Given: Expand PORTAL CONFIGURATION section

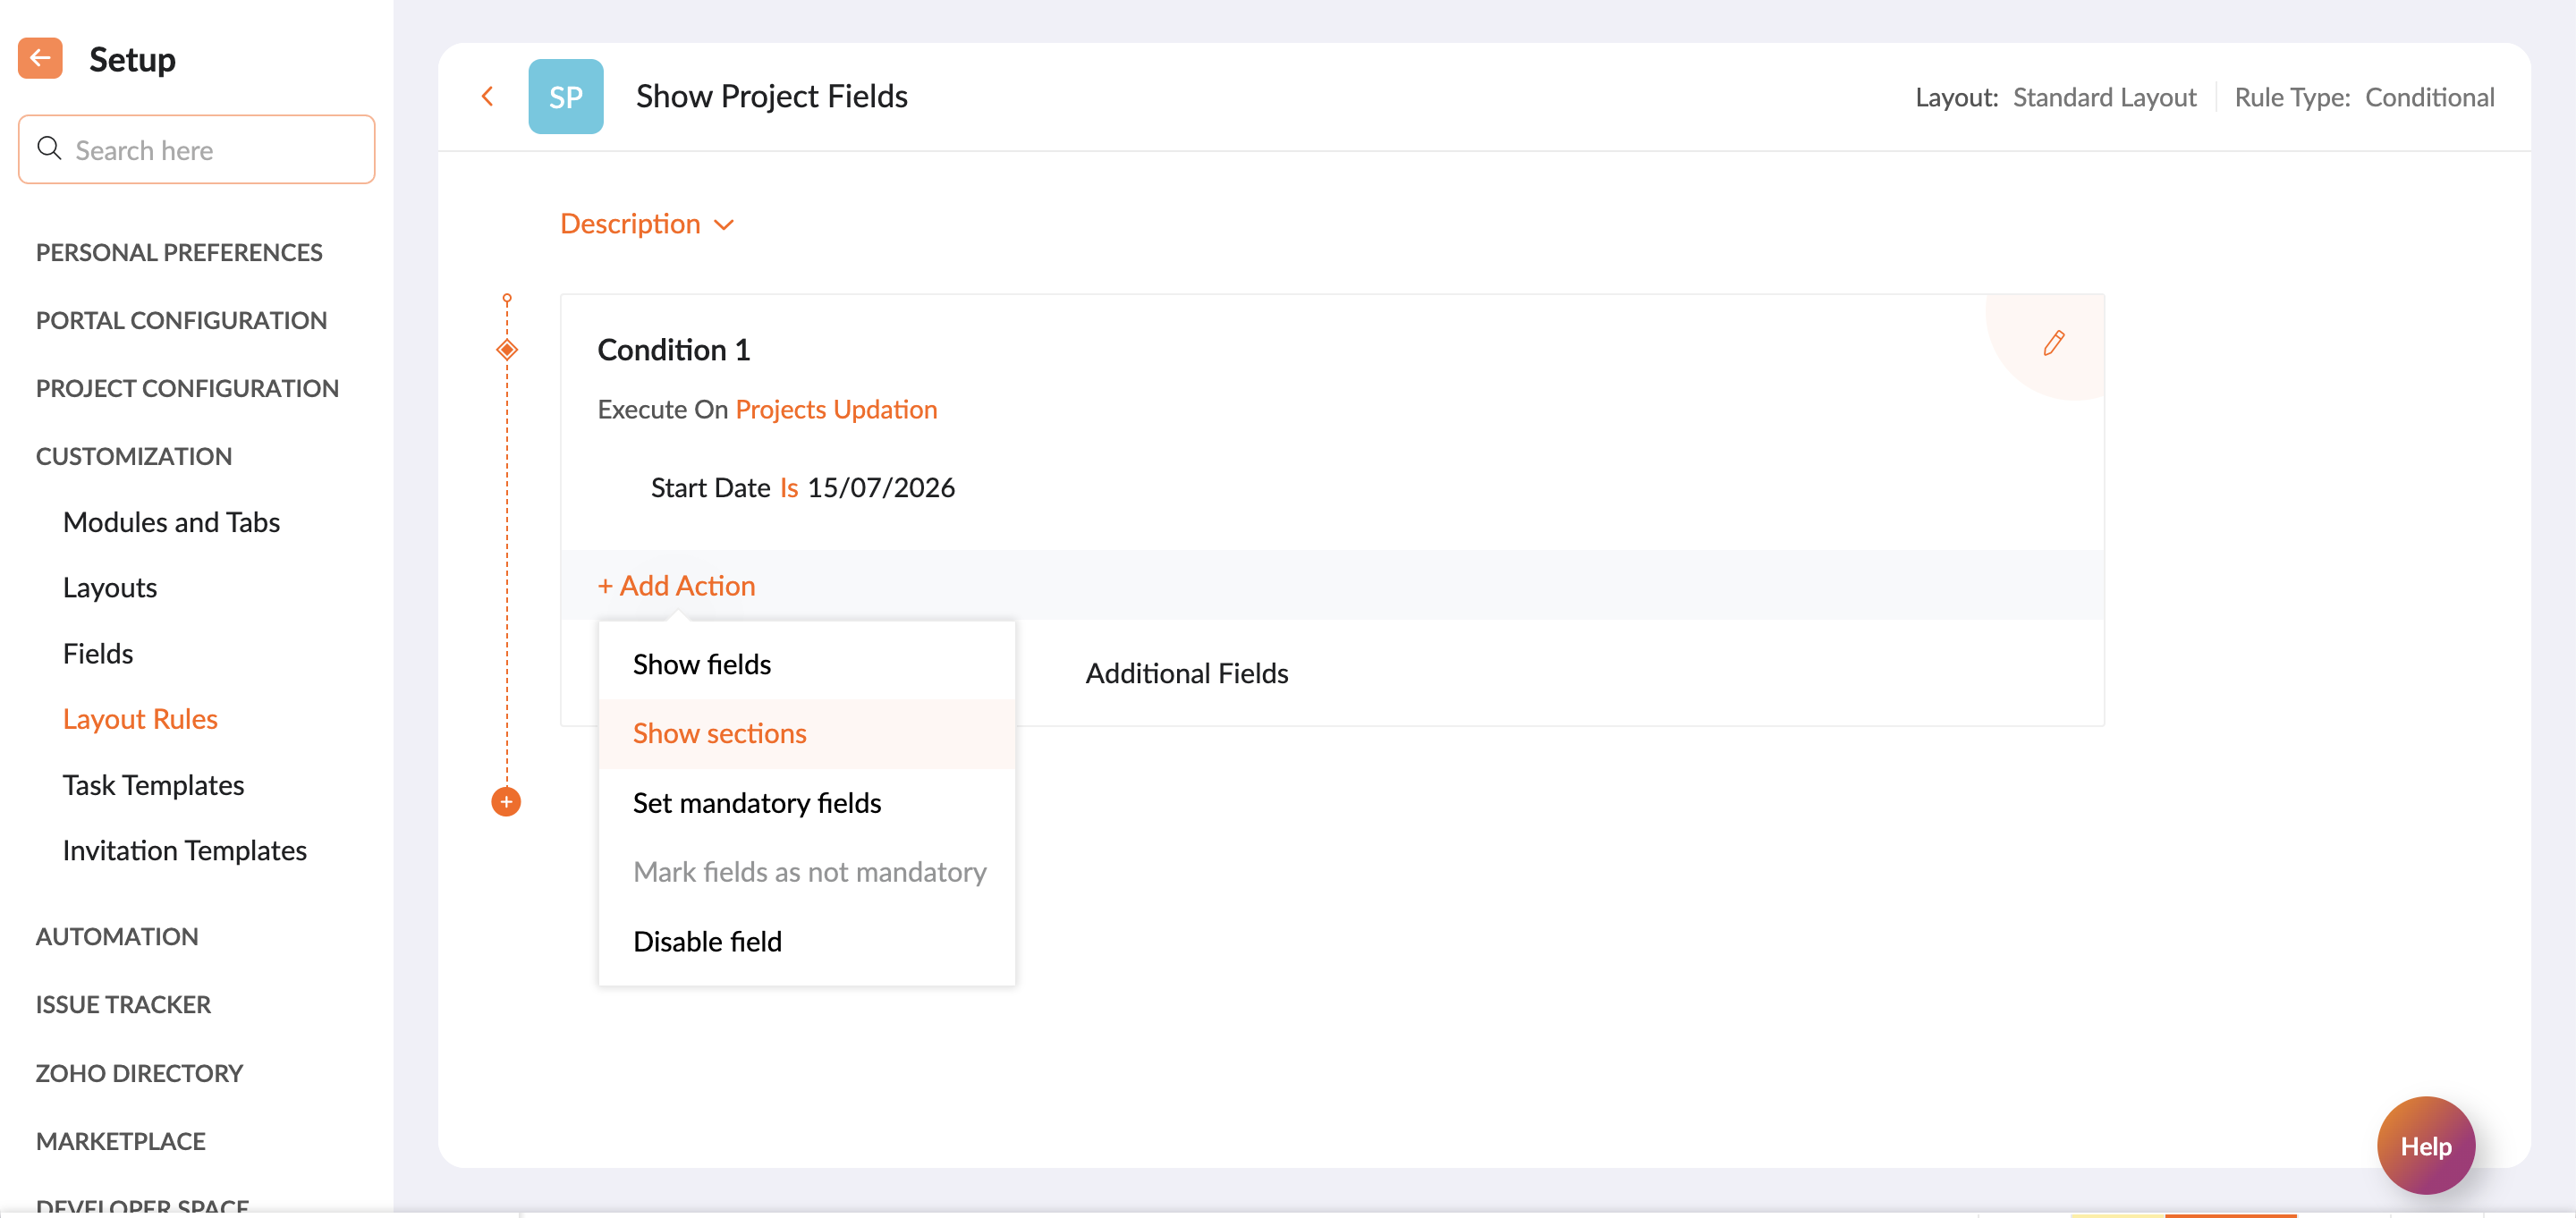Looking at the screenshot, I should click(181, 320).
